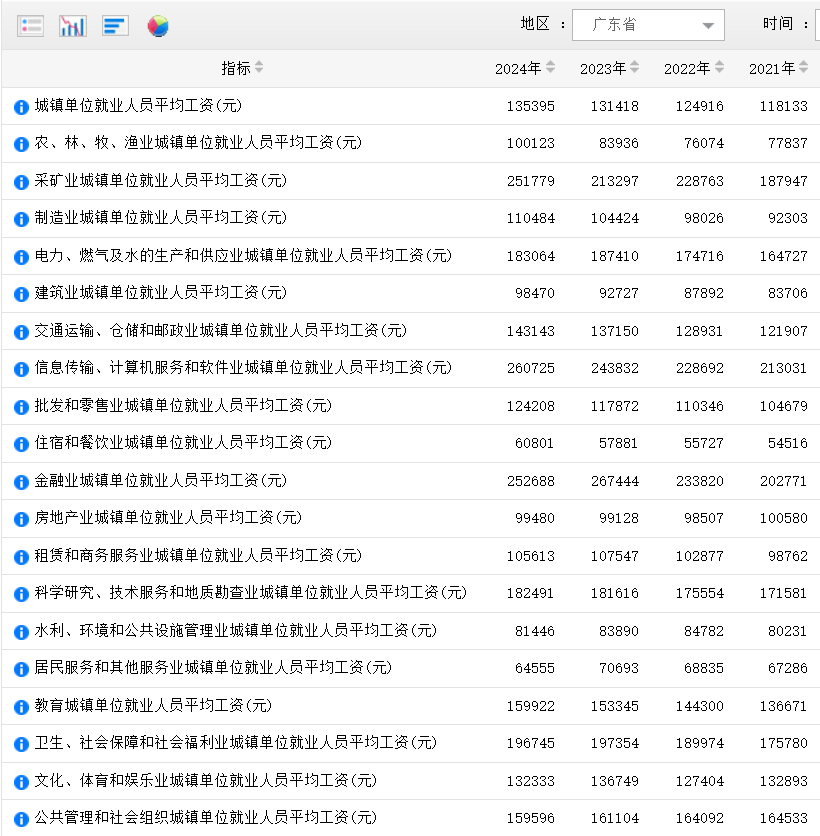Info icon for 批发和零售业 row

coord(21,407)
